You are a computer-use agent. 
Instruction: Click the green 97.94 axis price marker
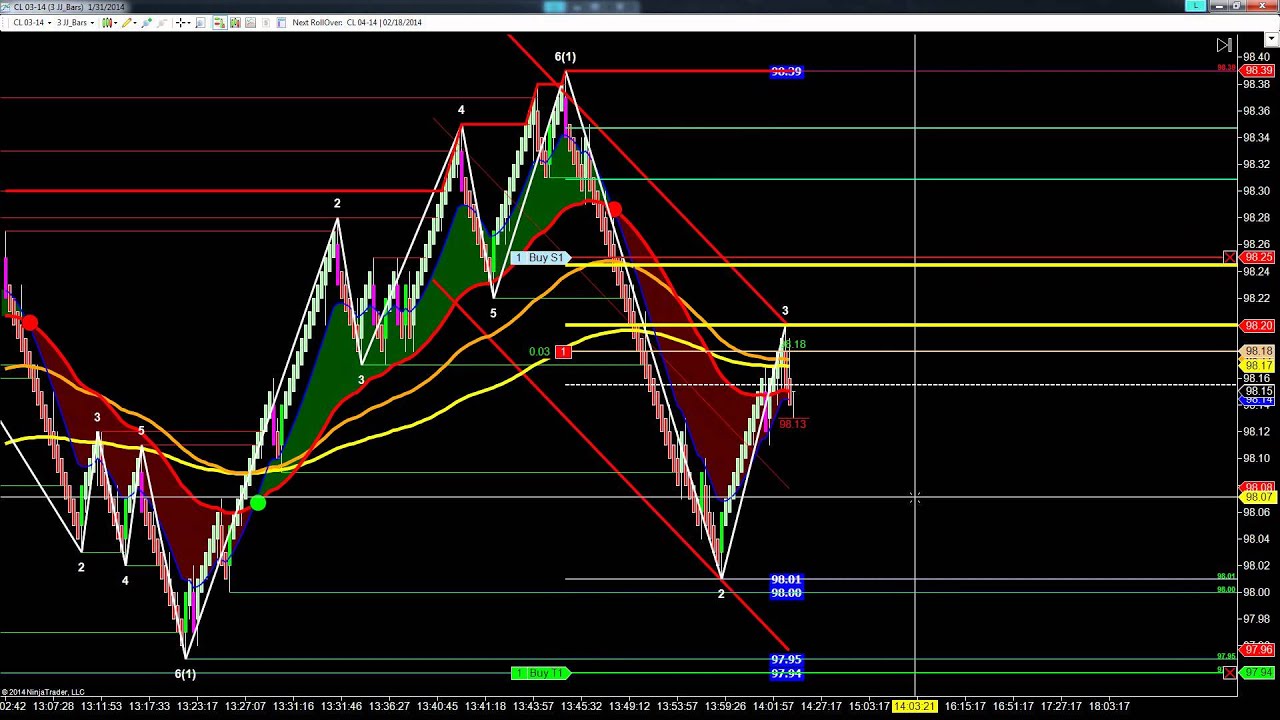point(1257,673)
